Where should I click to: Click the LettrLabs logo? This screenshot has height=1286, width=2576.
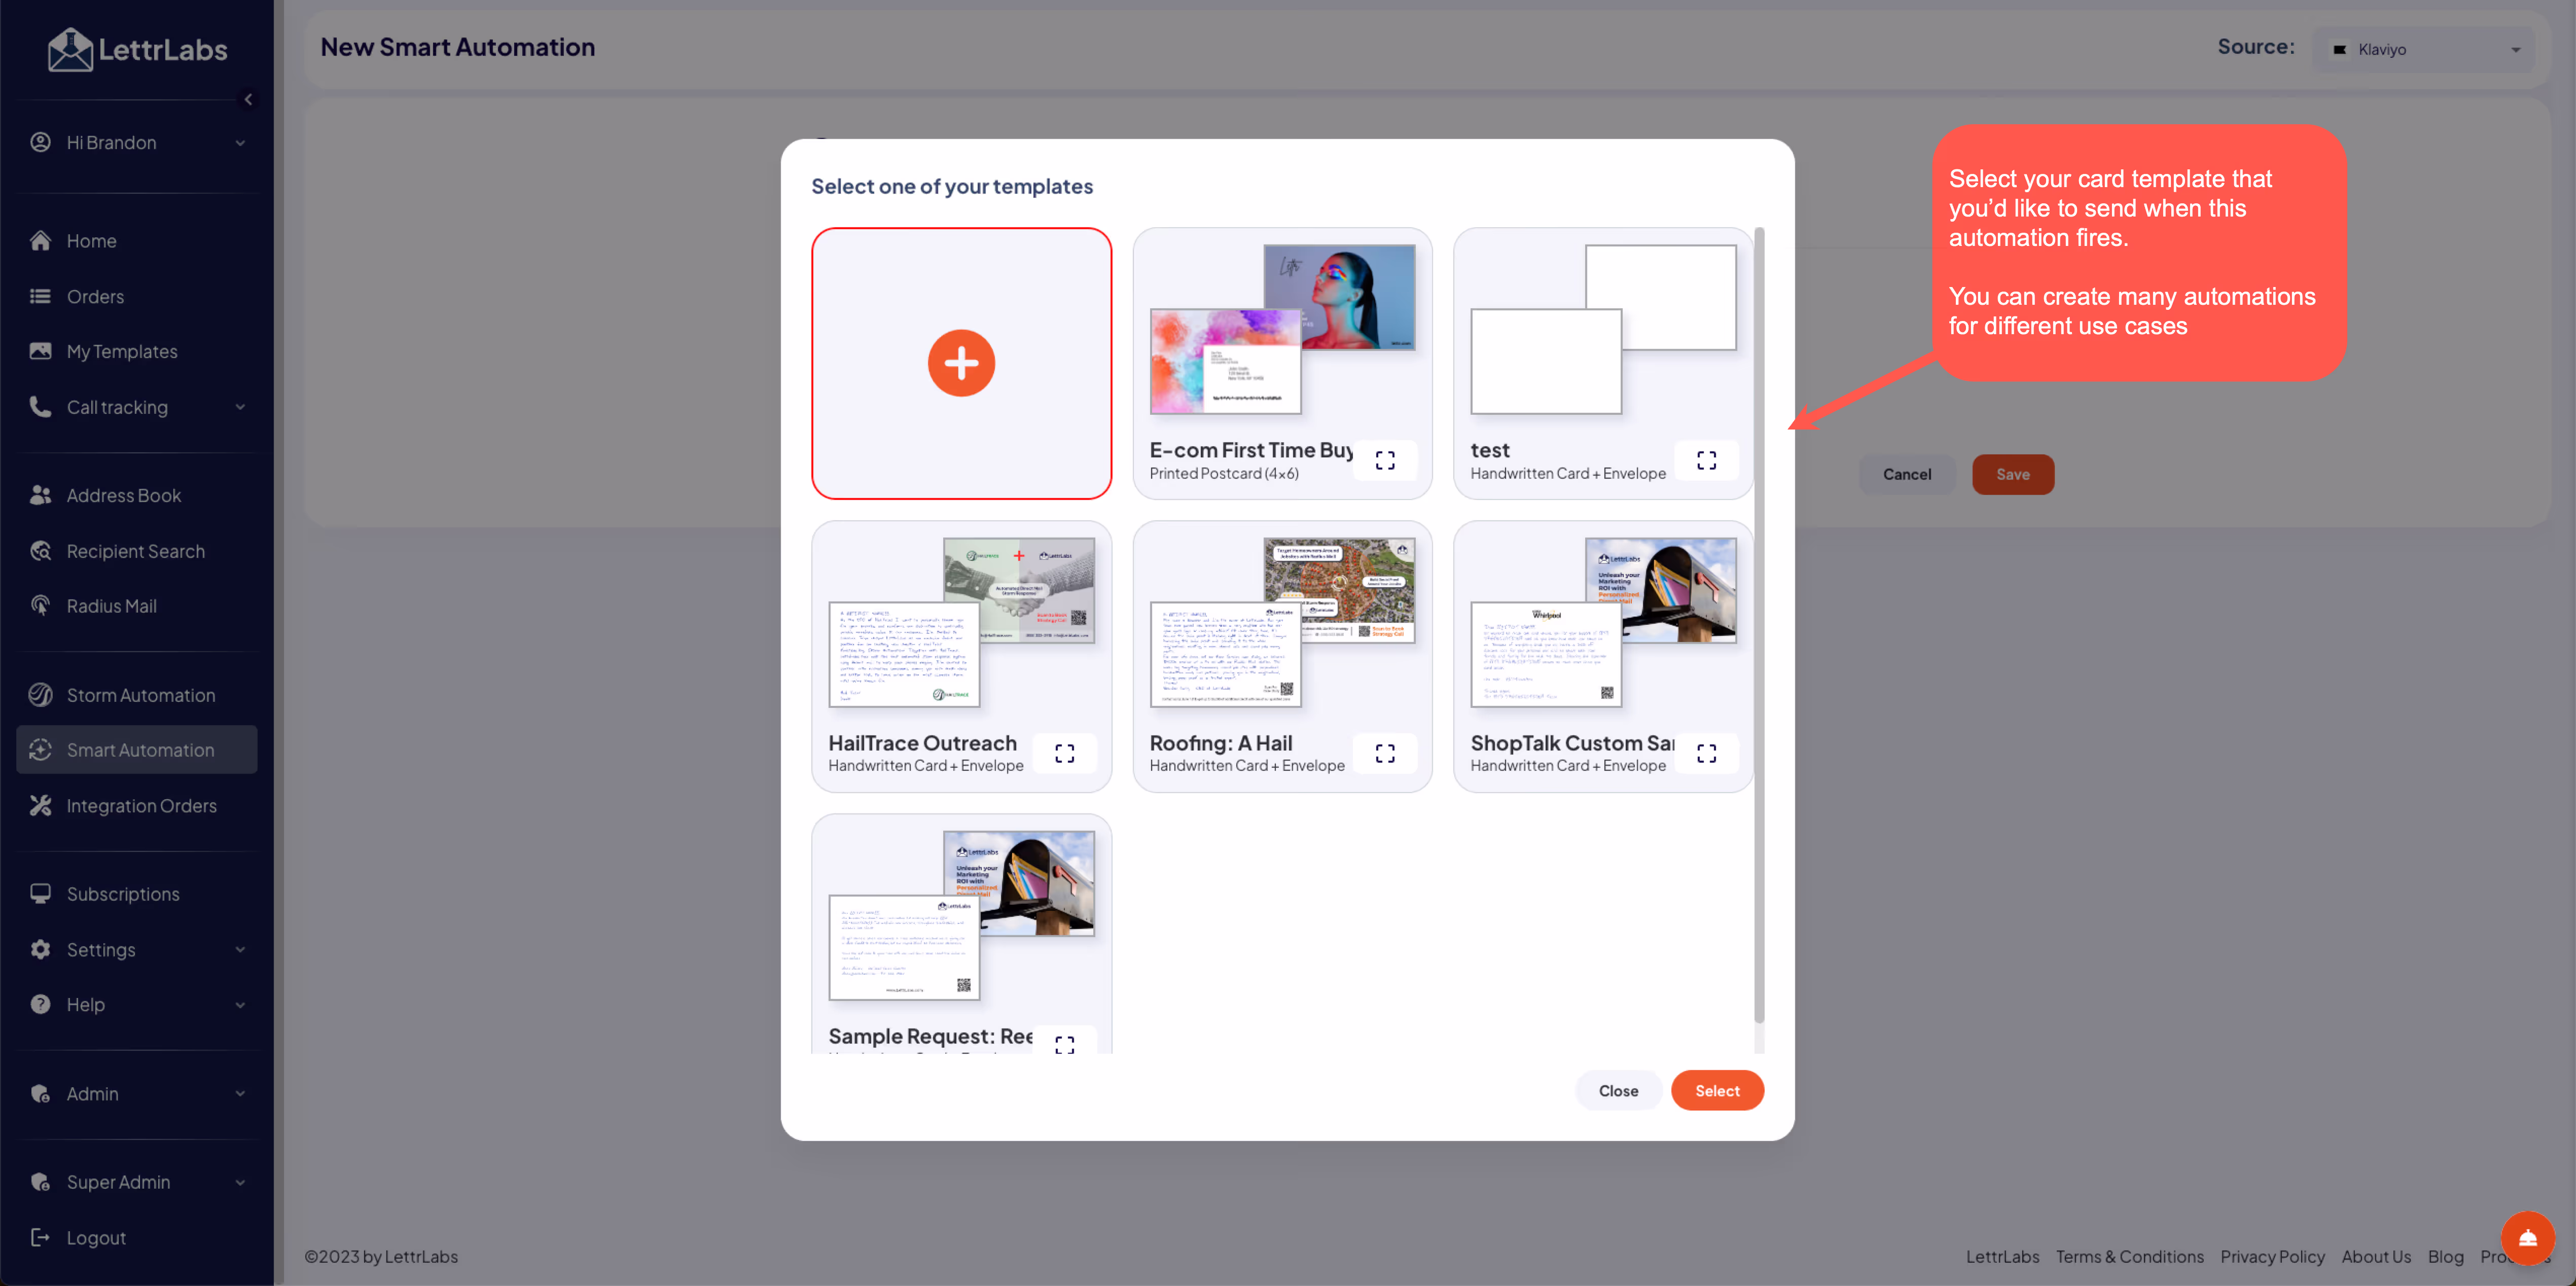(x=138, y=49)
